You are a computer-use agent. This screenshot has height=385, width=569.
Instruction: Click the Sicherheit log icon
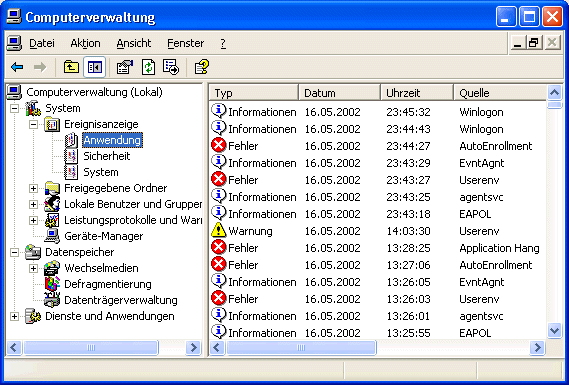click(71, 156)
